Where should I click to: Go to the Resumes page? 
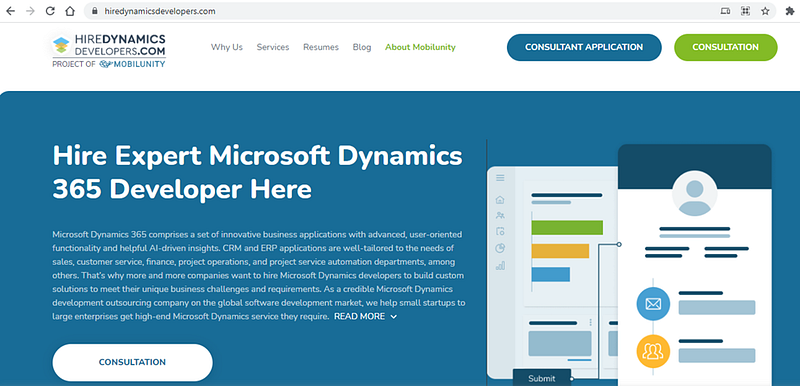pyautogui.click(x=321, y=47)
